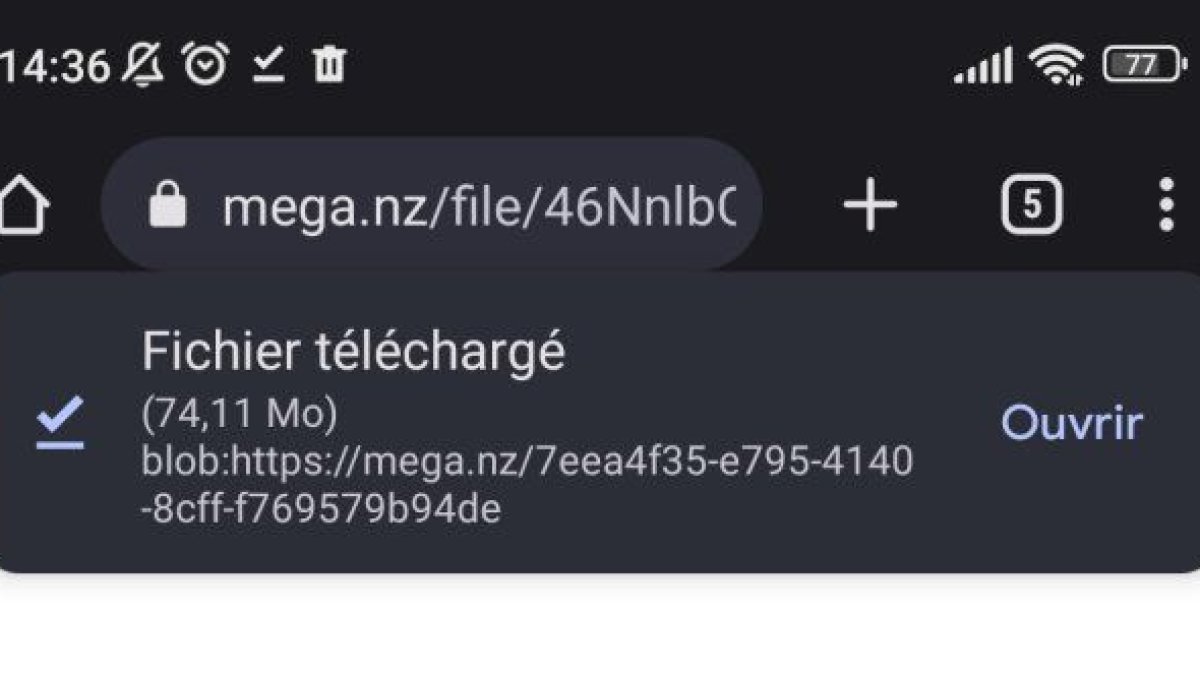This screenshot has height=675, width=1200.
Task: Open the three-dot browser menu
Action: [1165, 206]
